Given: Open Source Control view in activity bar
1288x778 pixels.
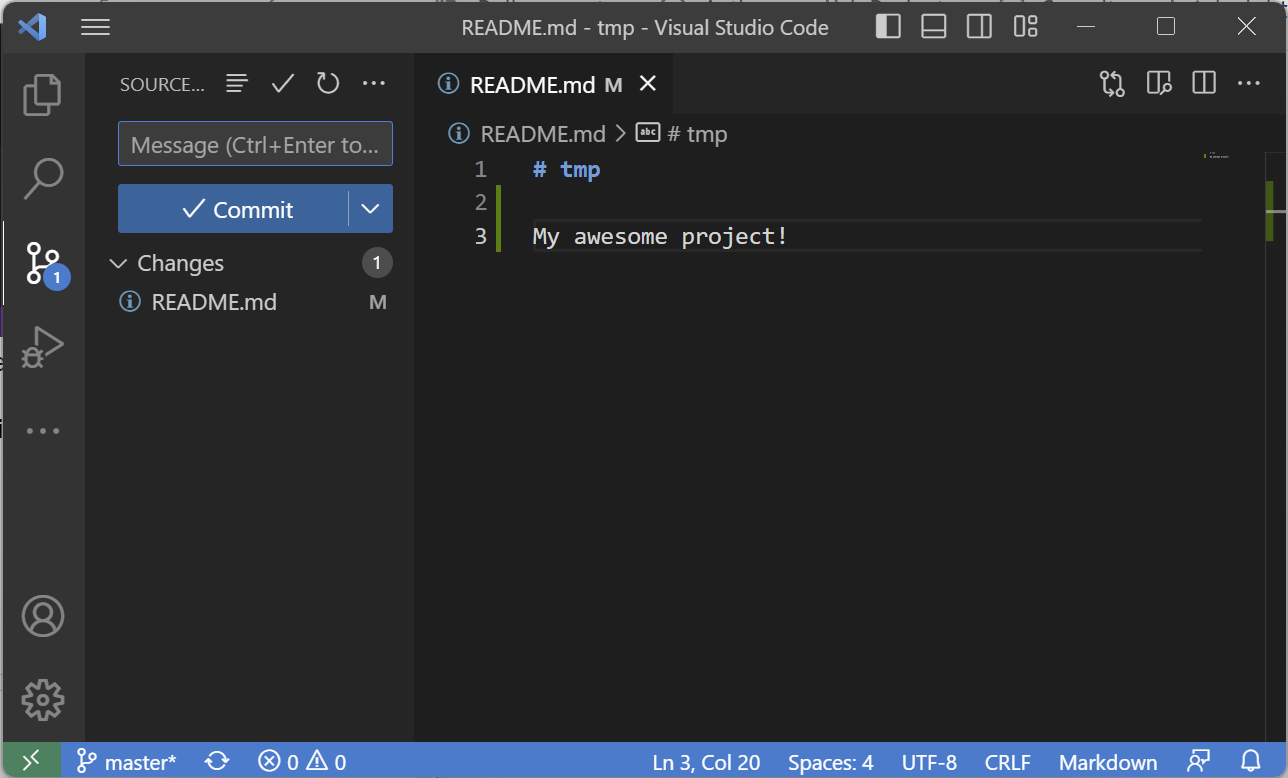Looking at the screenshot, I should click(x=44, y=264).
